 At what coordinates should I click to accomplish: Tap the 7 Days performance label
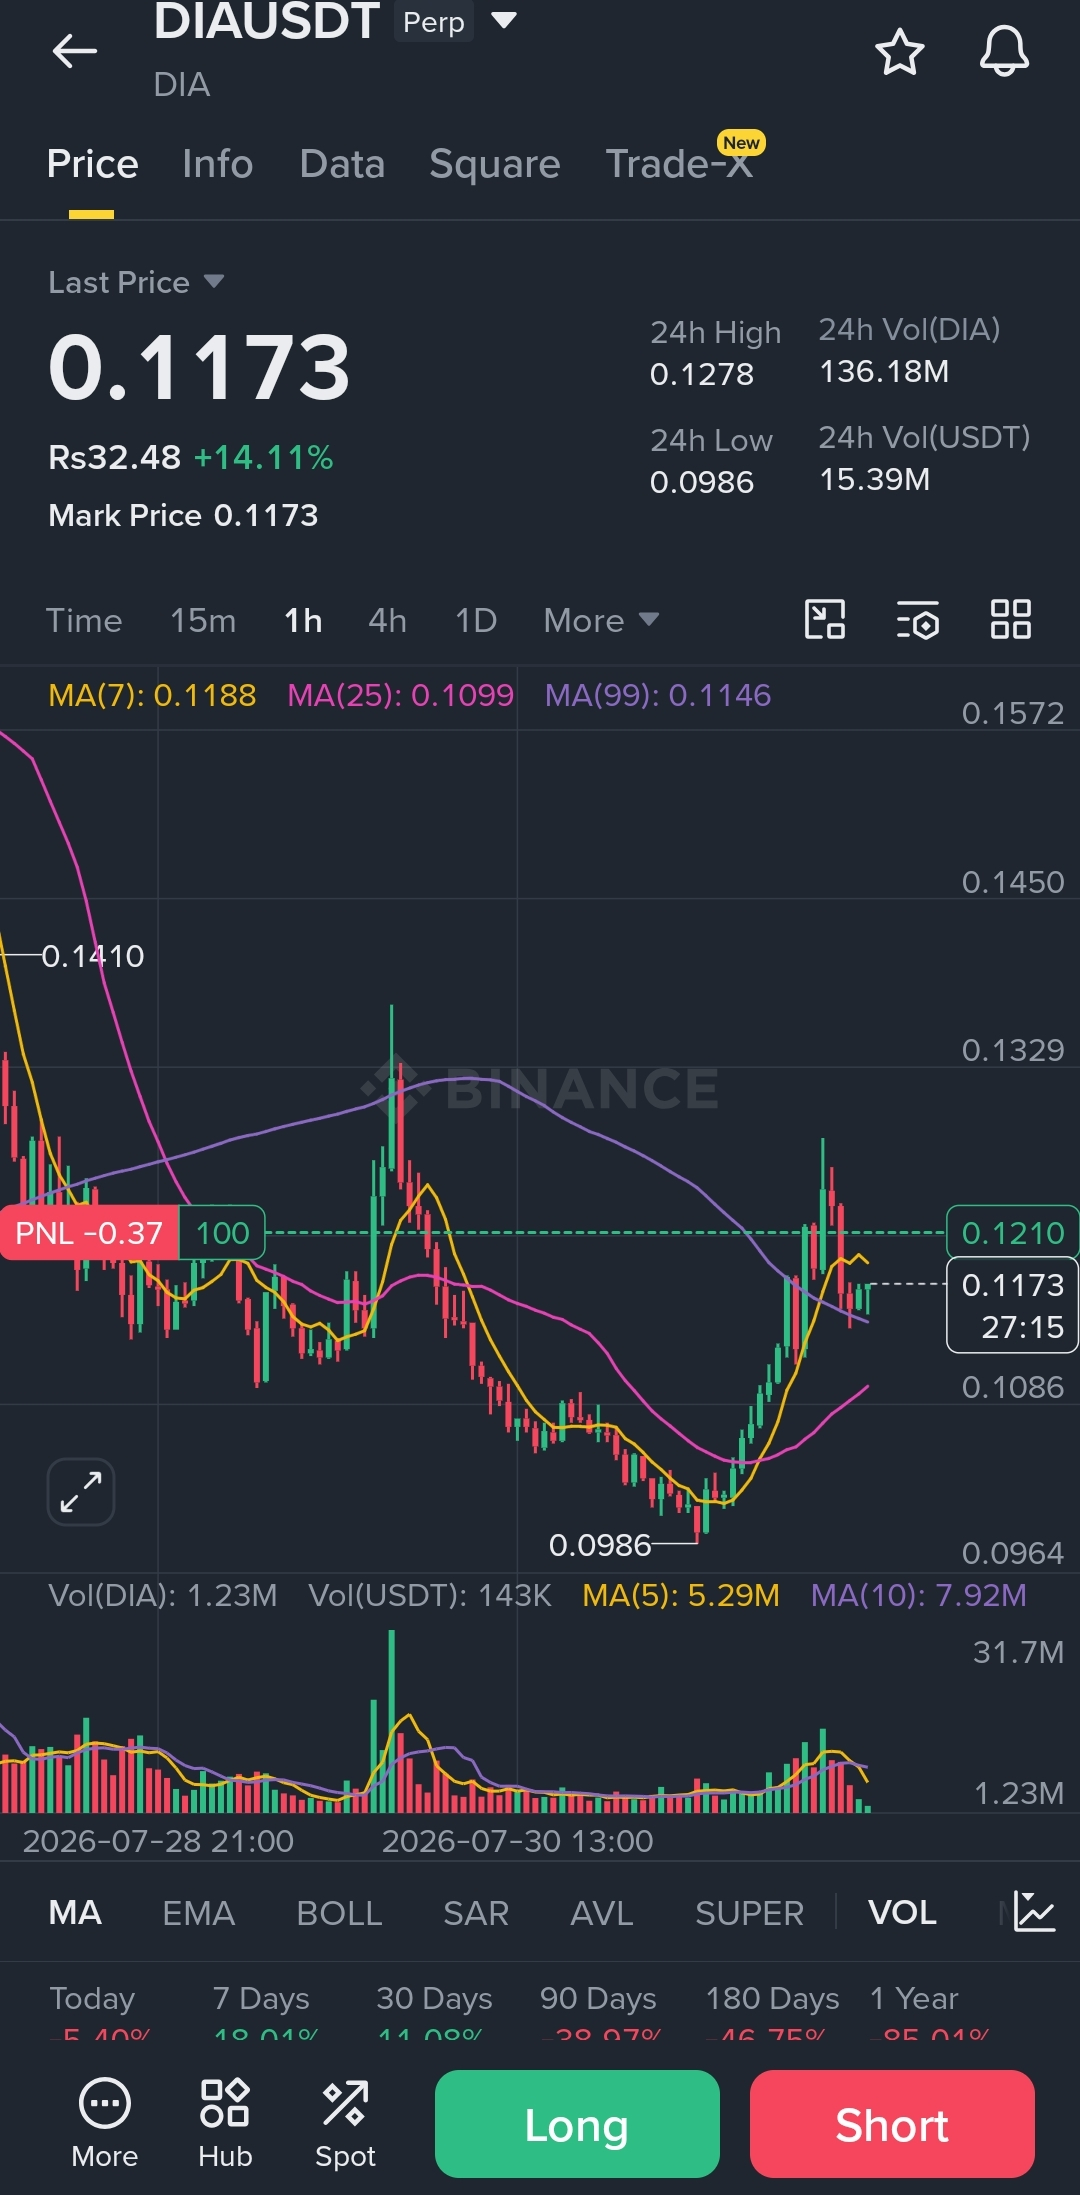point(261,1999)
